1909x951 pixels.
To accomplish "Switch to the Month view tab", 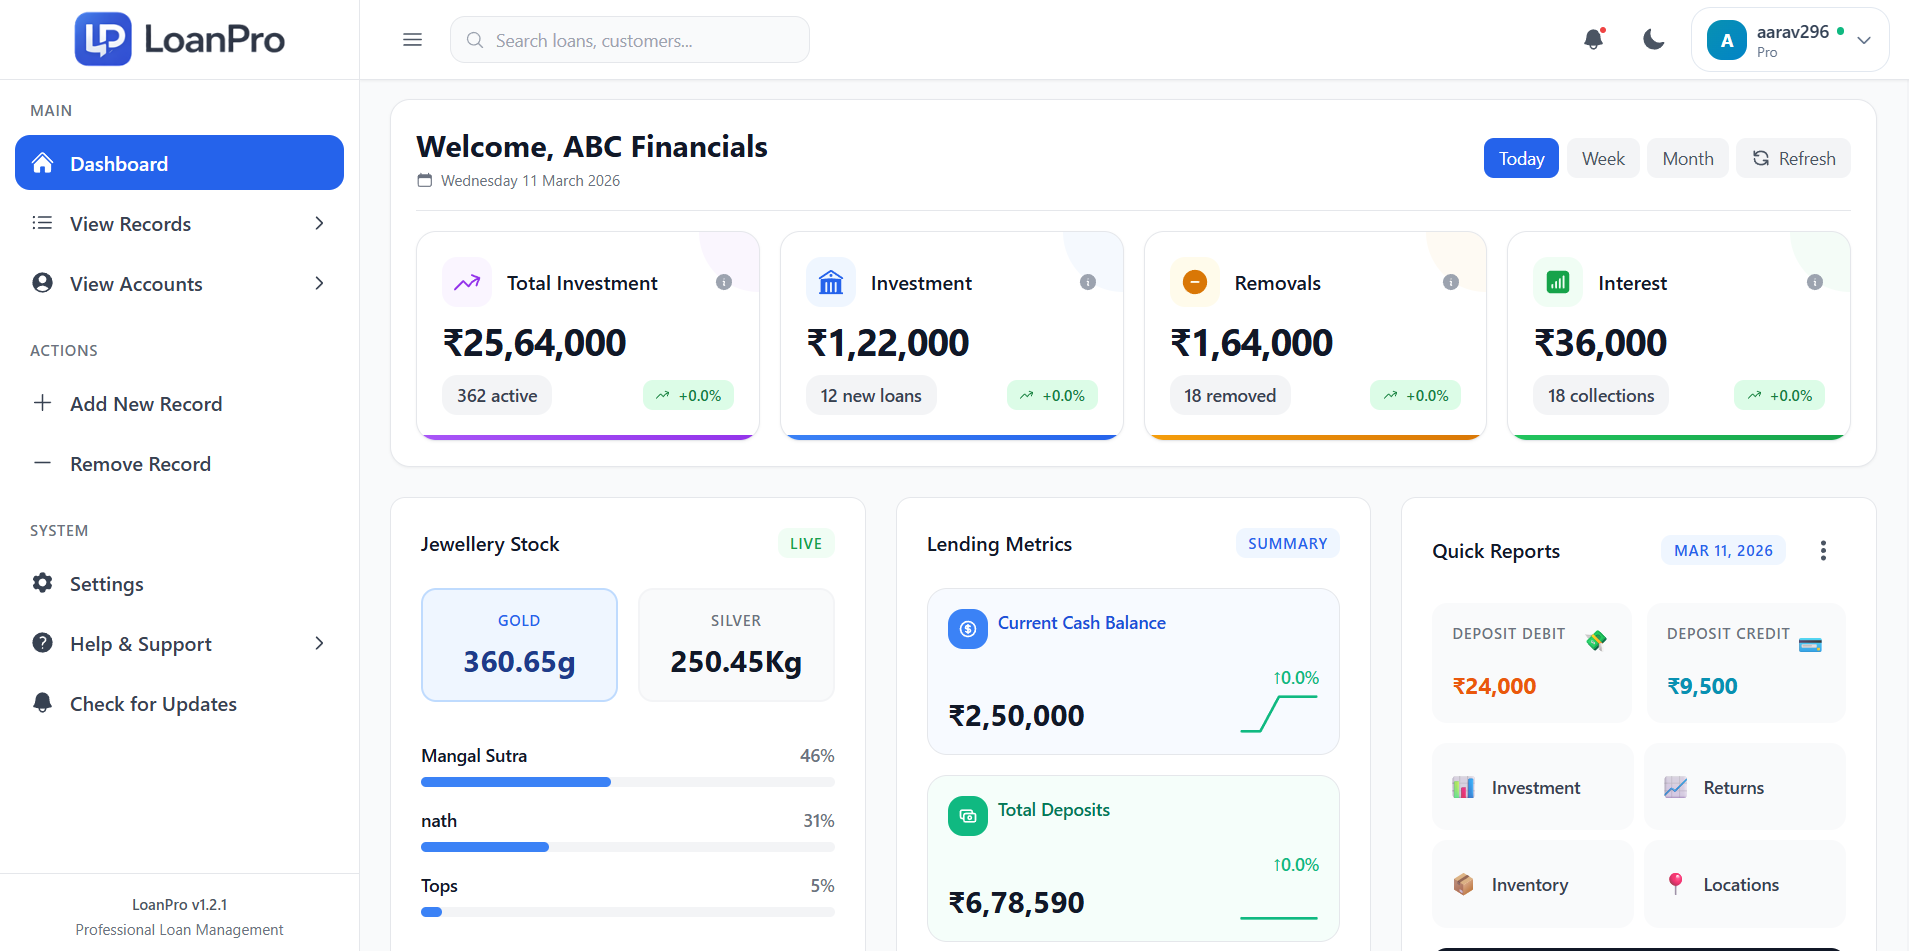I will [x=1687, y=158].
